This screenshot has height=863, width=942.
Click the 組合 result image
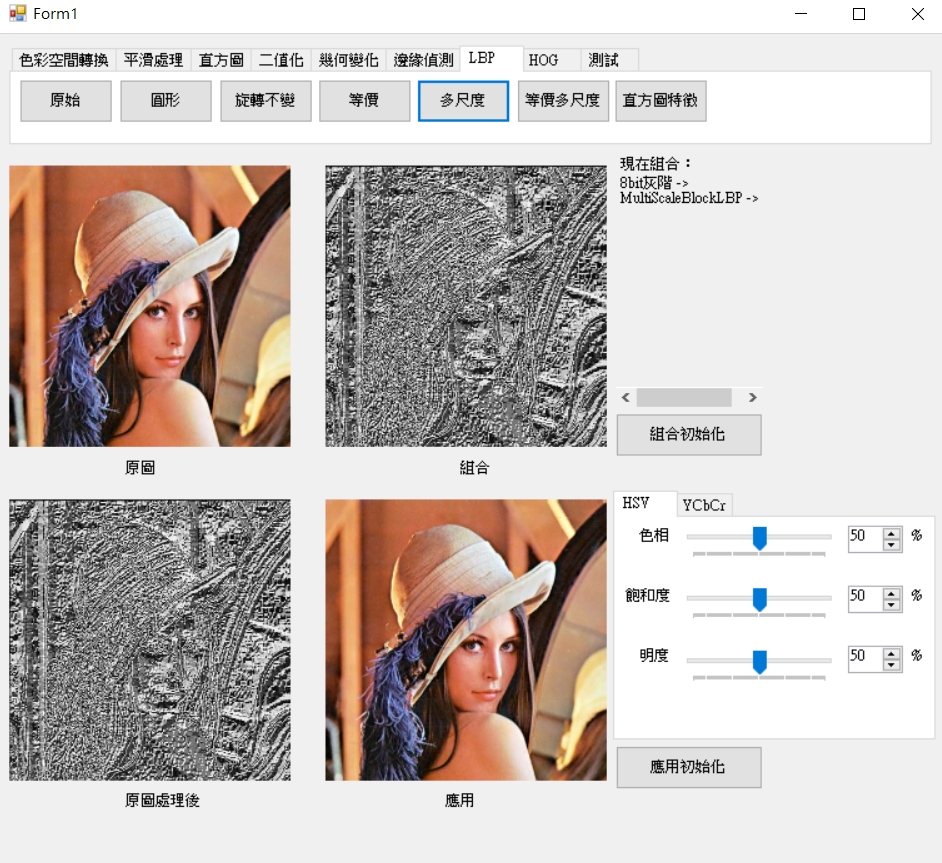coord(466,306)
